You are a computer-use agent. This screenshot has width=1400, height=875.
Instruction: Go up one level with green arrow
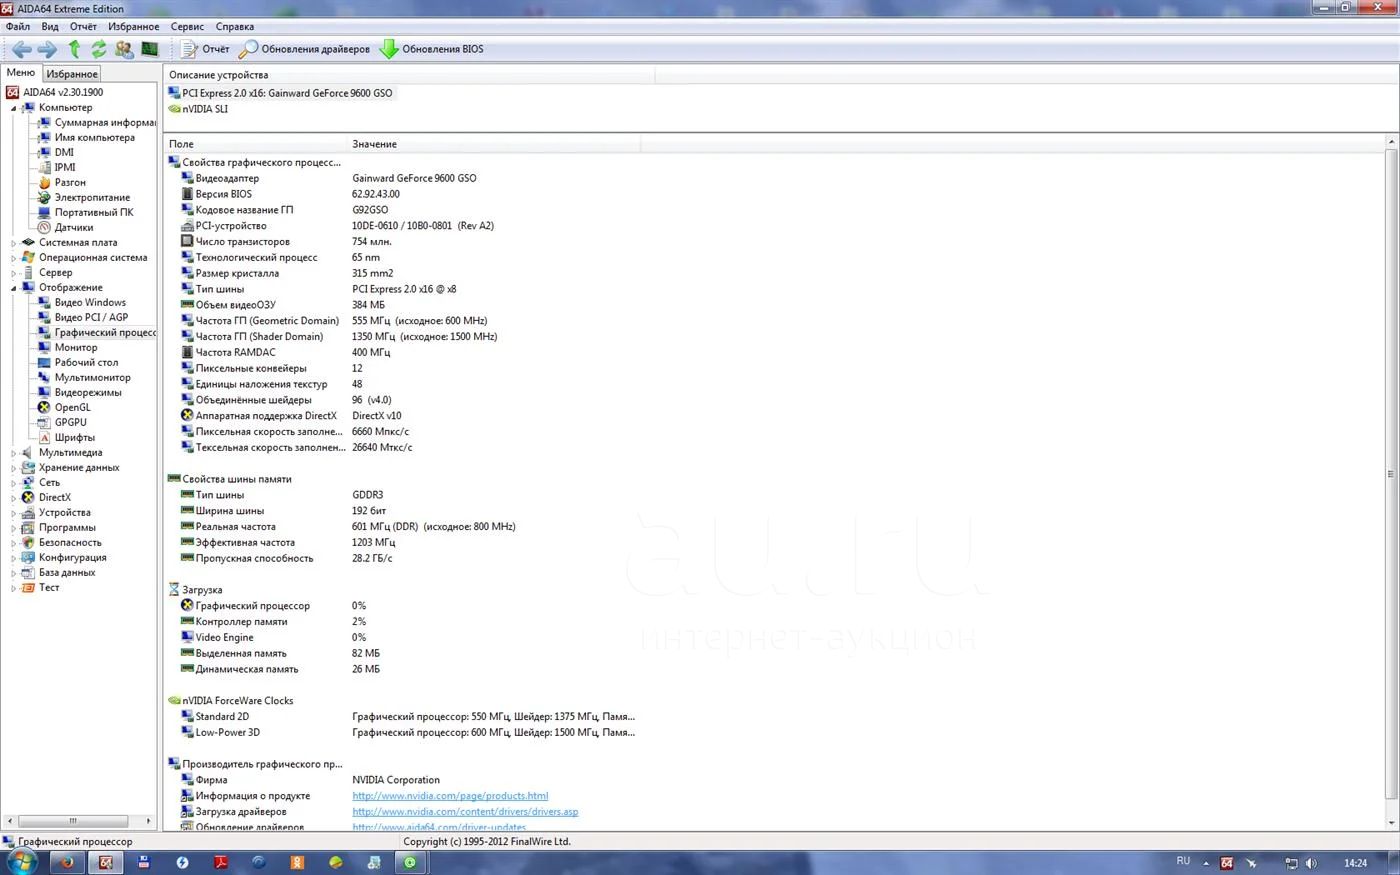point(74,49)
